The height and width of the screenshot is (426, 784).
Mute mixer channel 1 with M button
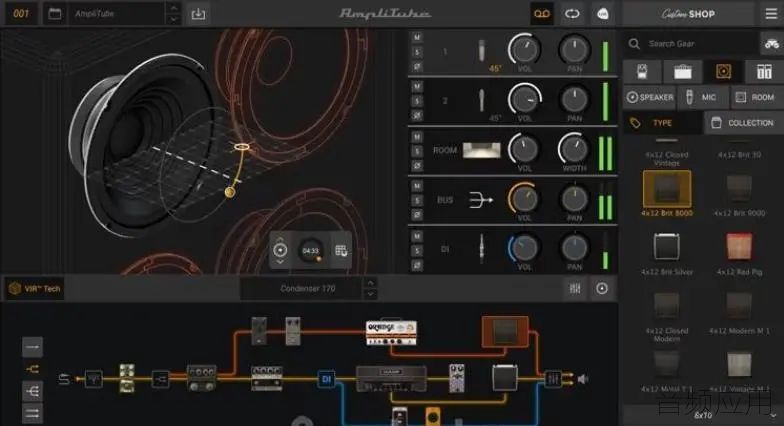(x=417, y=37)
